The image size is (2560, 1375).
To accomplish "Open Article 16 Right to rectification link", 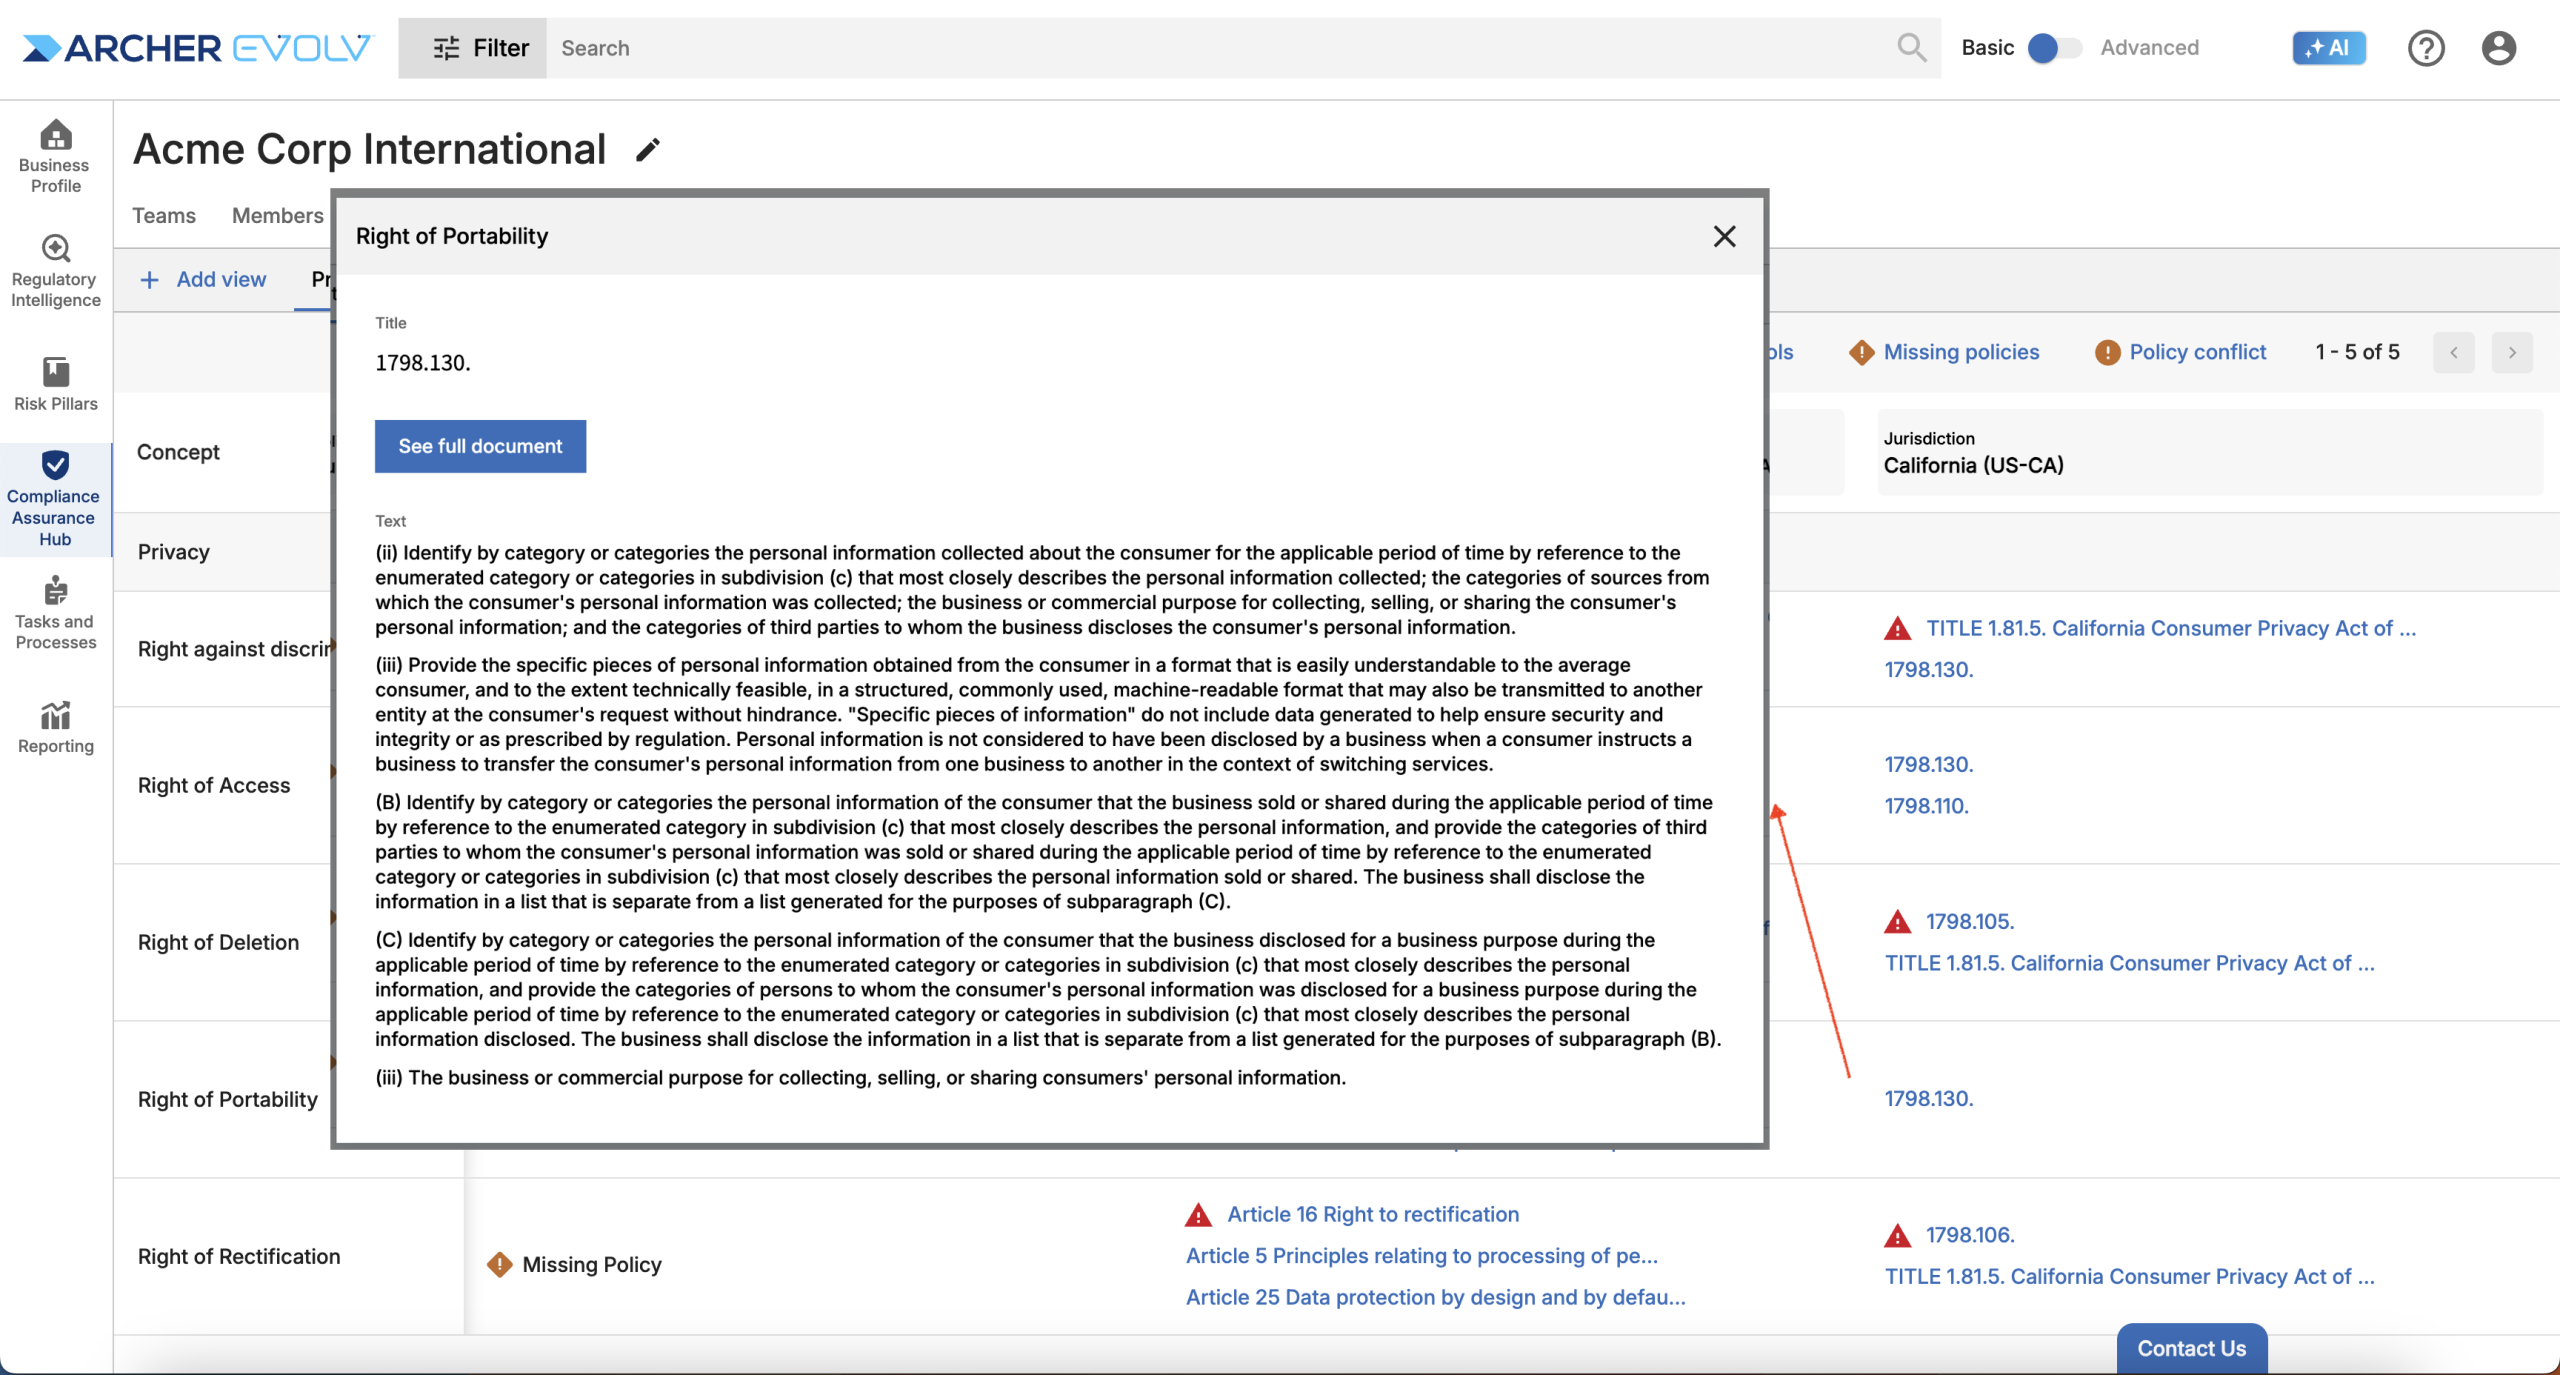I will [1372, 1215].
